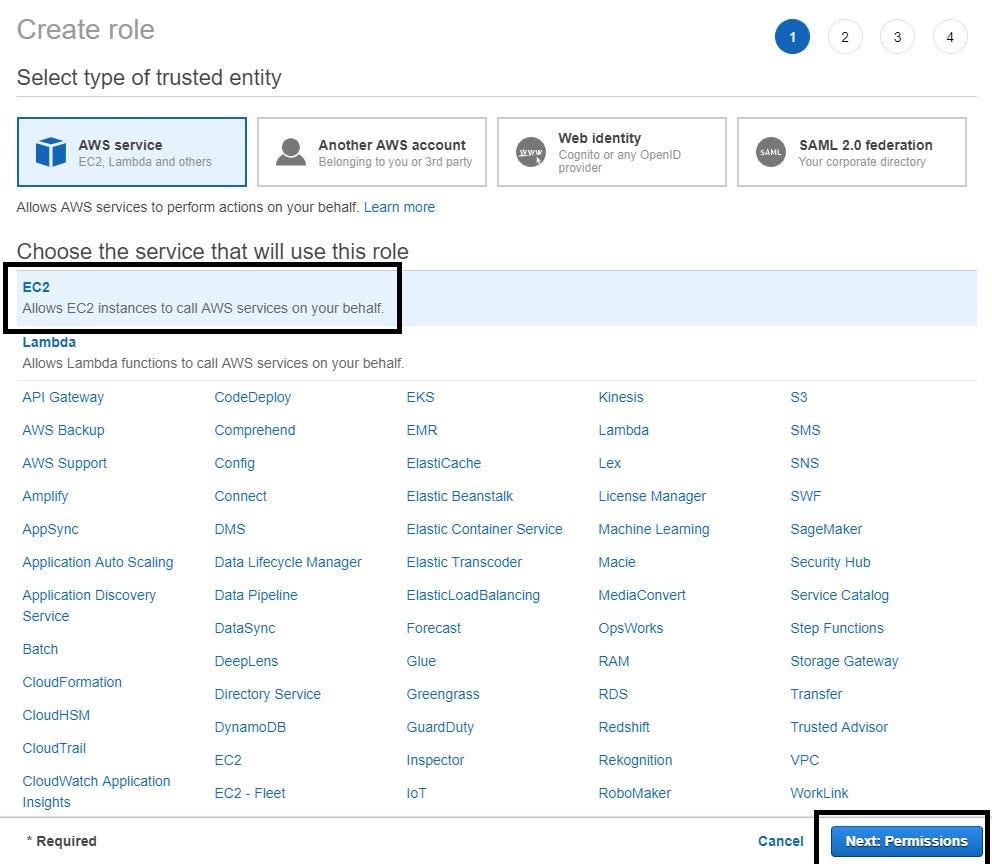This screenshot has width=992, height=864.
Task: Go to step 3 indicator
Action: (x=897, y=37)
